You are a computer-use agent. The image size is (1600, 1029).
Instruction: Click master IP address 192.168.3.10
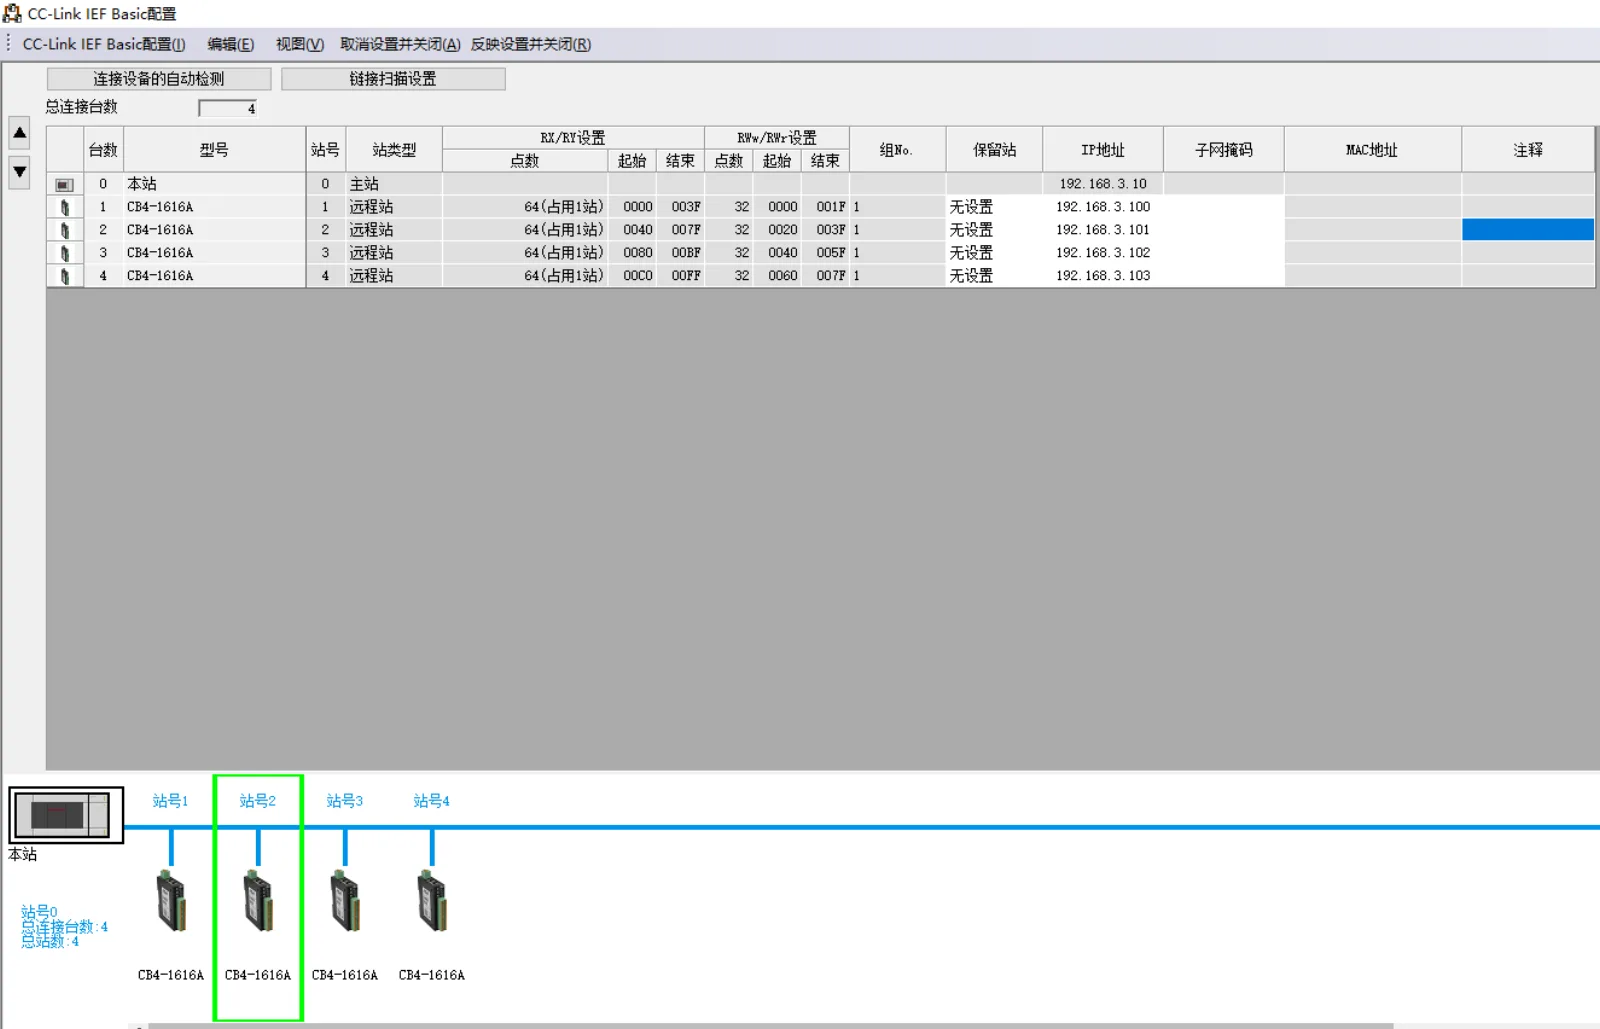point(1103,184)
